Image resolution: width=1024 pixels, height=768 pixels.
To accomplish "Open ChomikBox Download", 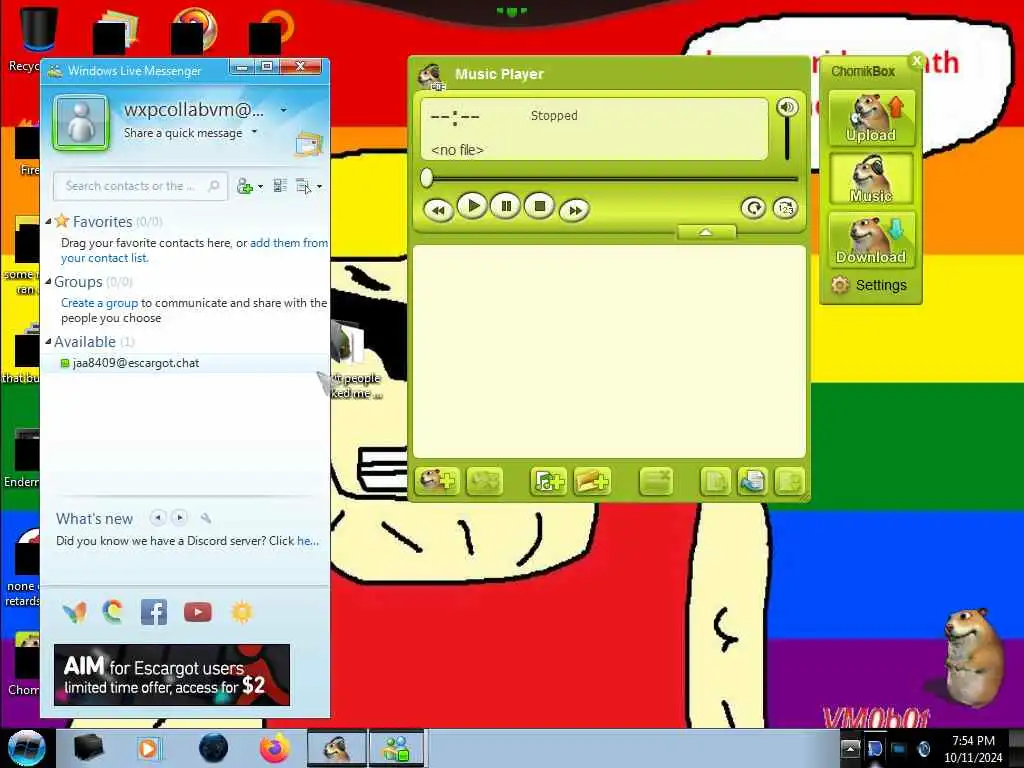I will pos(871,240).
